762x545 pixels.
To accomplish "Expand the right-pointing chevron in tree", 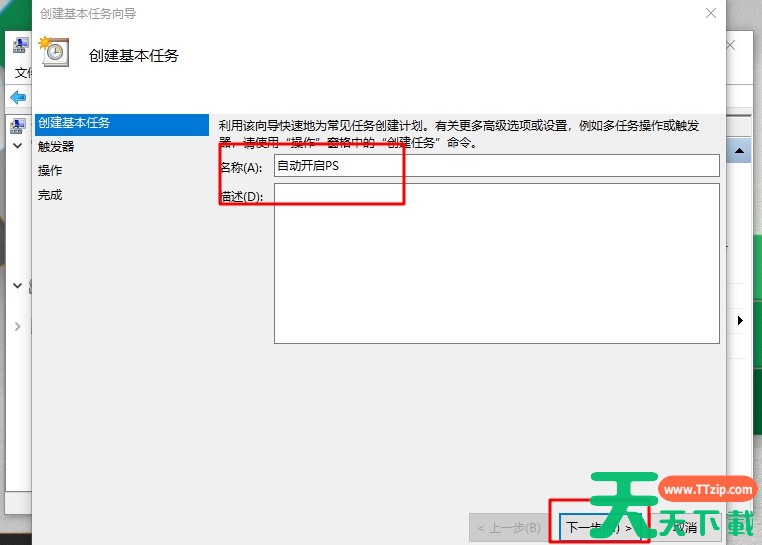I will pyautogui.click(x=17, y=326).
